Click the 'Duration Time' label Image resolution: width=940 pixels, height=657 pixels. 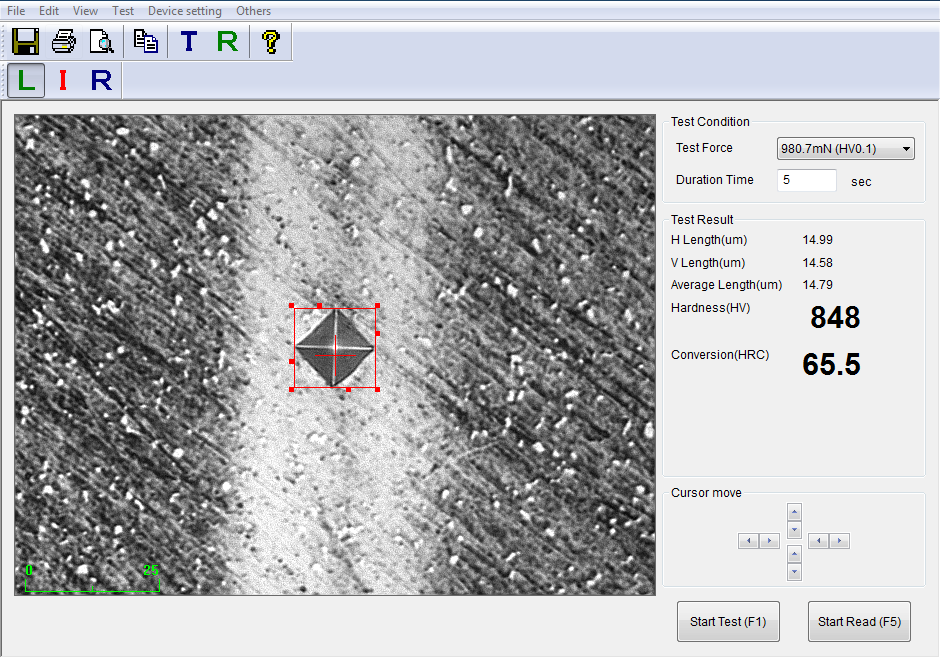coord(715,180)
